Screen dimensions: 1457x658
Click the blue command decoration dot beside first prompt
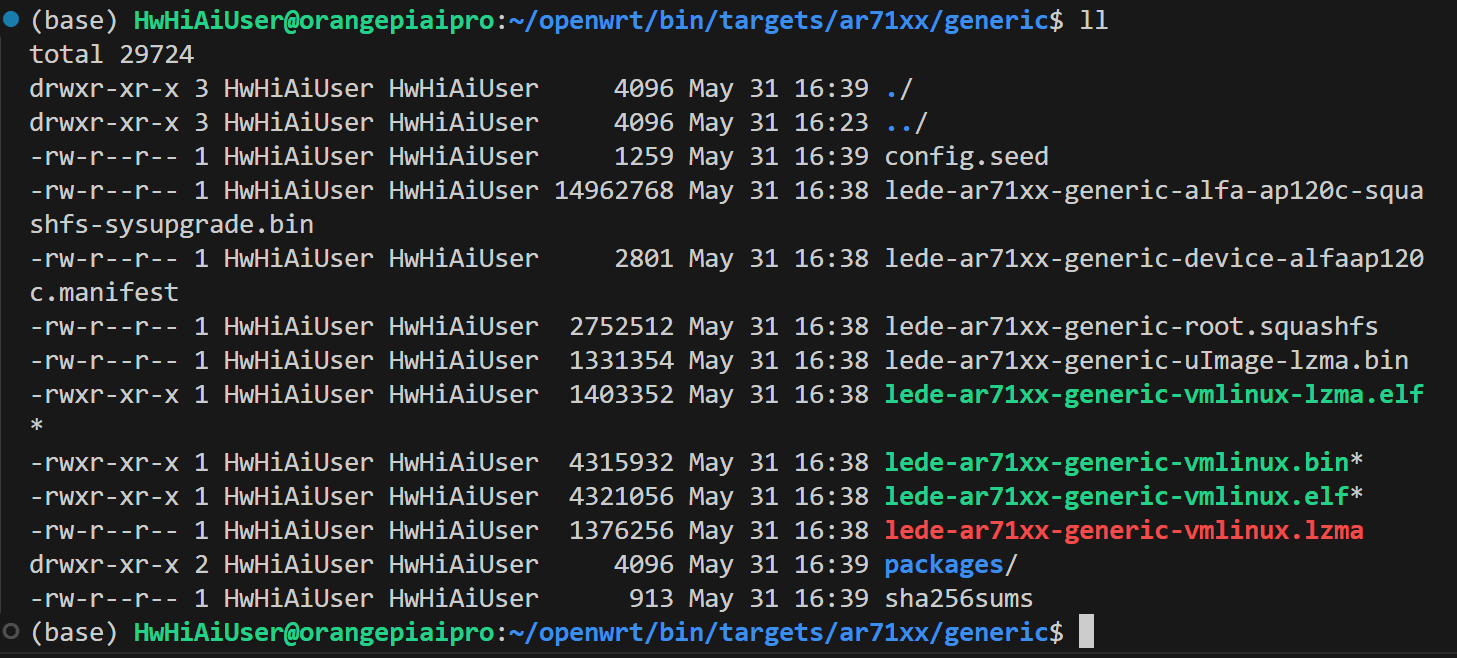pos(11,20)
